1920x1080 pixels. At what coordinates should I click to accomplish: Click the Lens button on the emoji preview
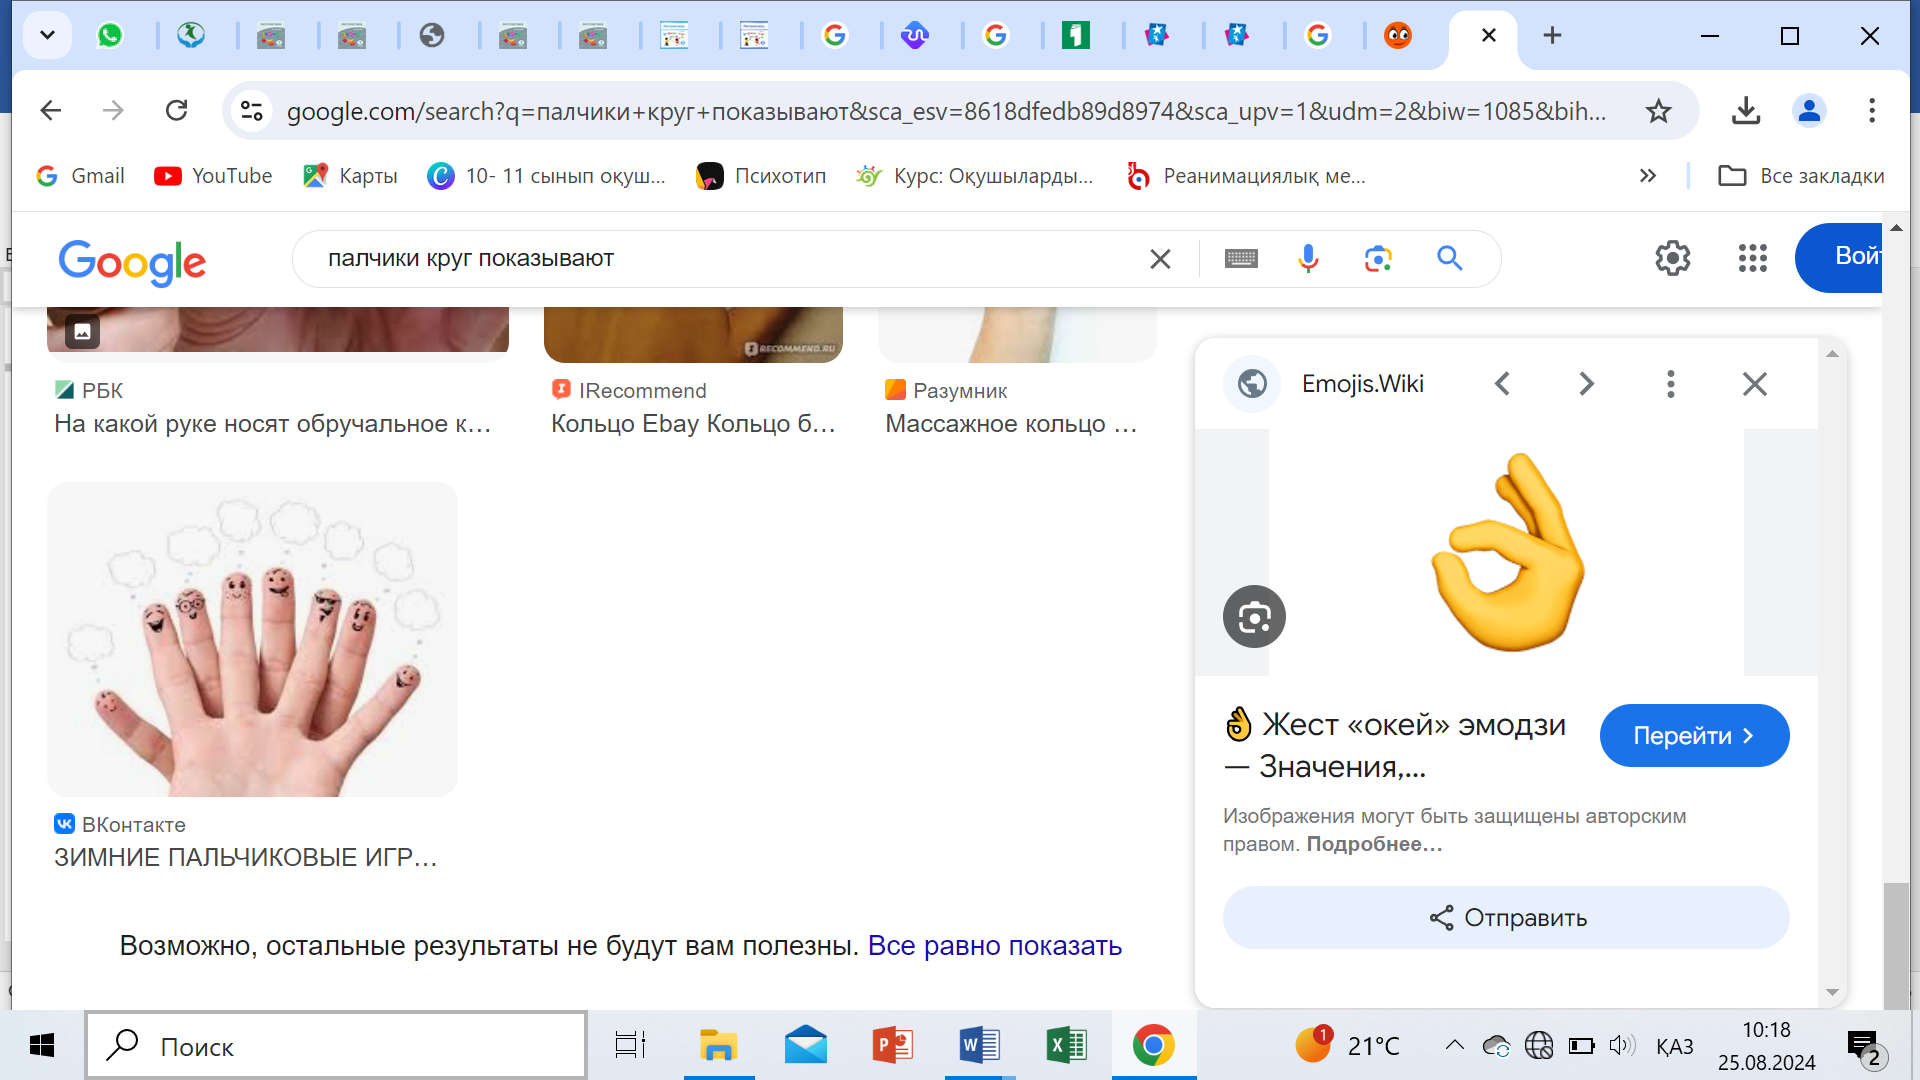(1254, 617)
